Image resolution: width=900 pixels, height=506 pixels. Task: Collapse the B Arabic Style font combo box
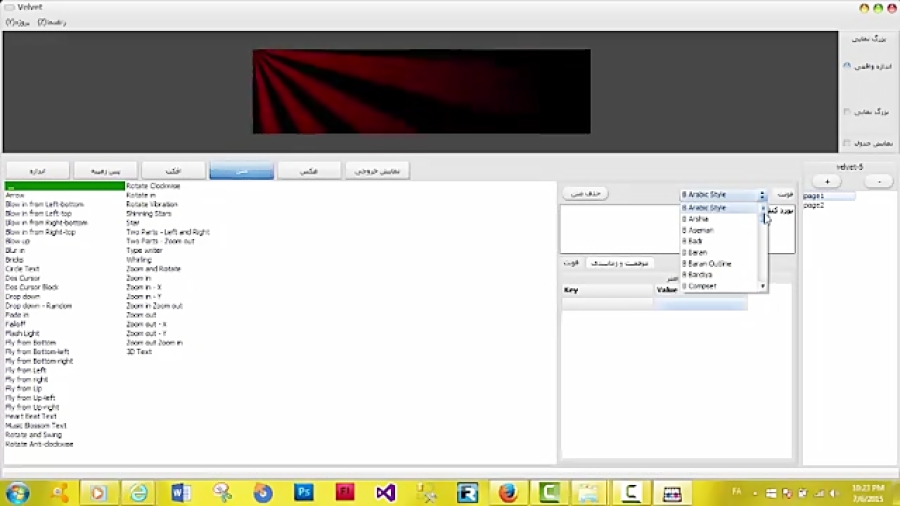click(x=762, y=195)
